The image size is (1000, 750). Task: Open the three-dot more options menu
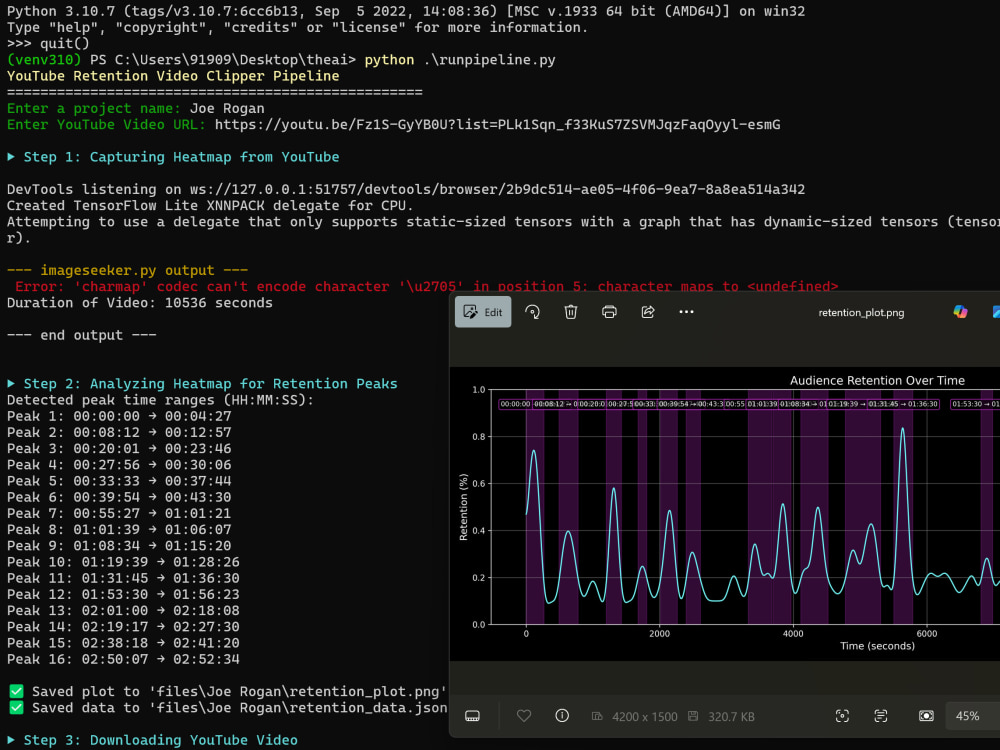click(686, 312)
